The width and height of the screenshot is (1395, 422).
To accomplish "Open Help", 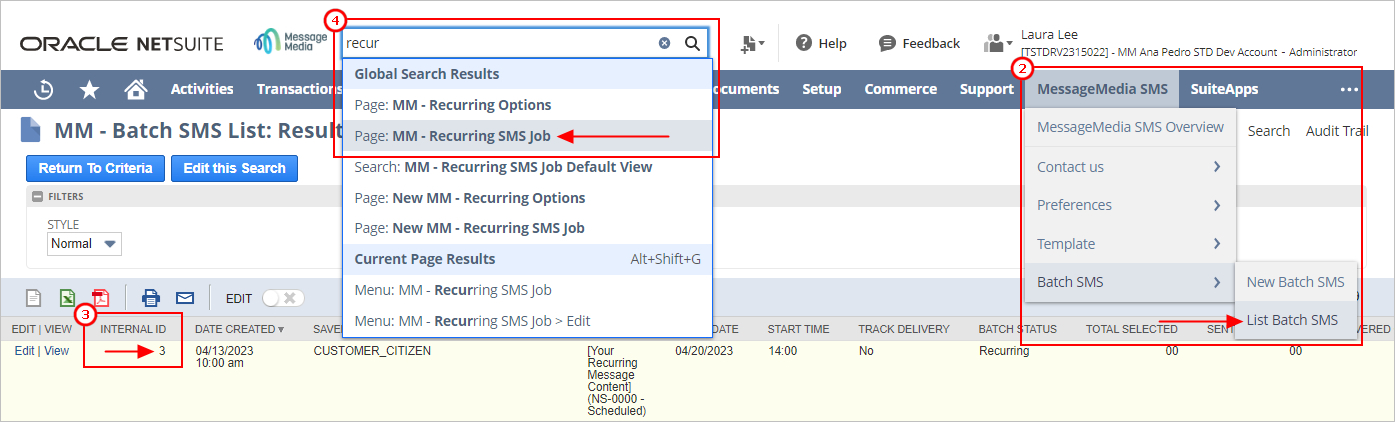I will [x=821, y=43].
